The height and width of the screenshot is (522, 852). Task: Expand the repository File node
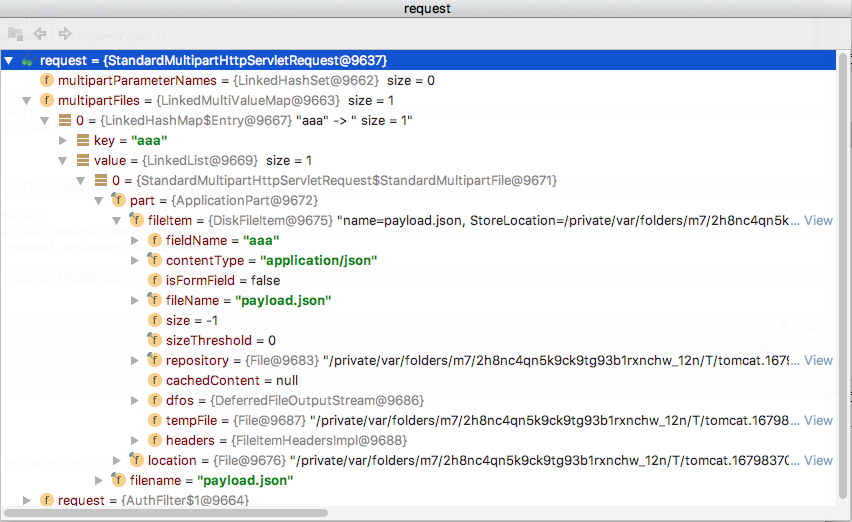(135, 361)
